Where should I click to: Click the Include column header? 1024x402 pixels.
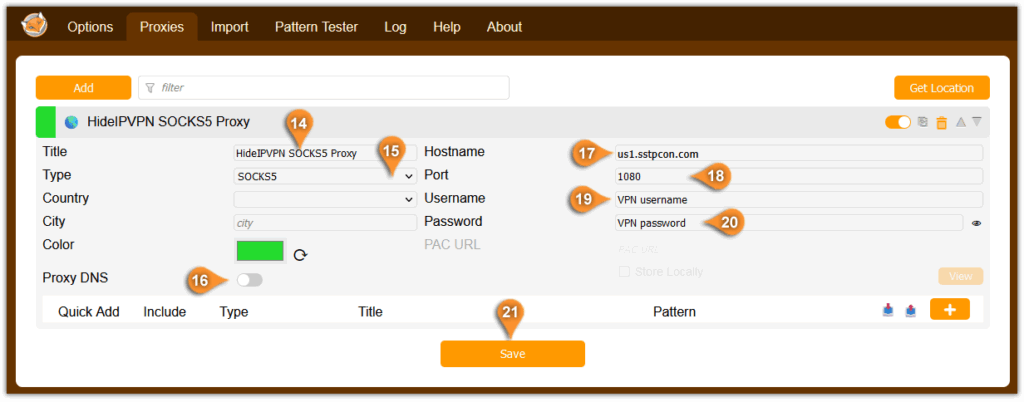point(165,312)
